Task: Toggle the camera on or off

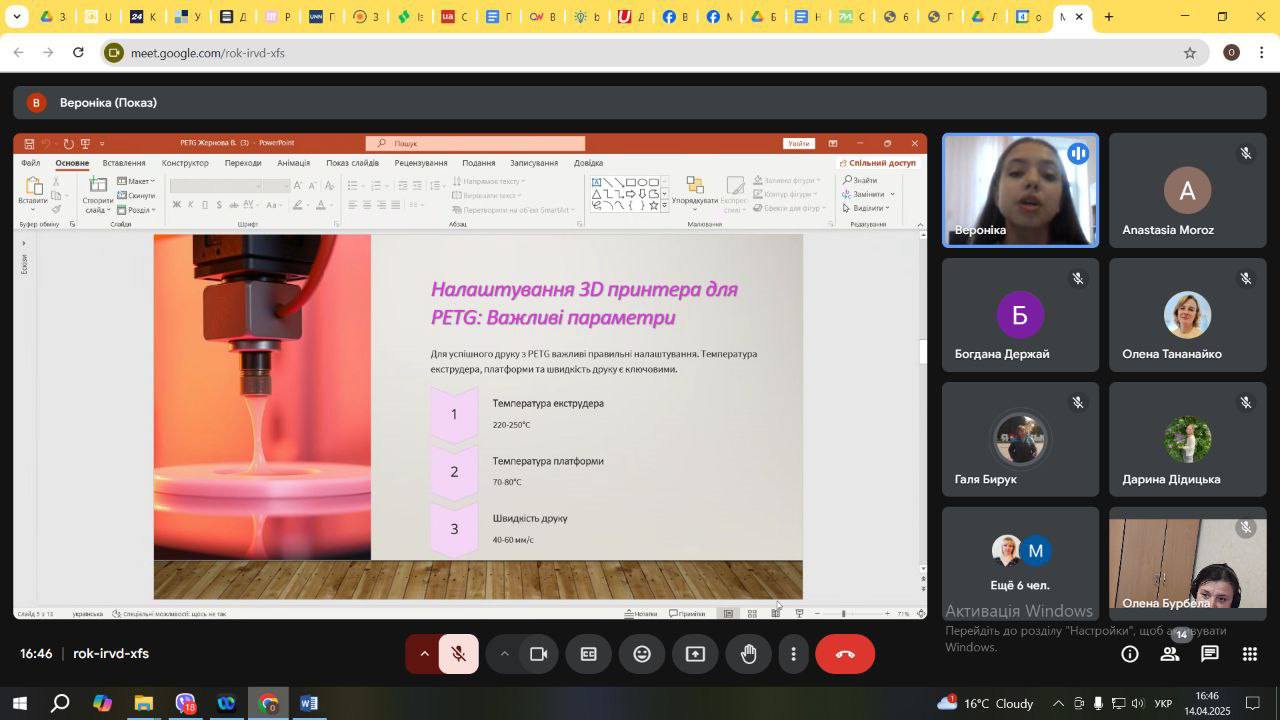Action: 538,654
